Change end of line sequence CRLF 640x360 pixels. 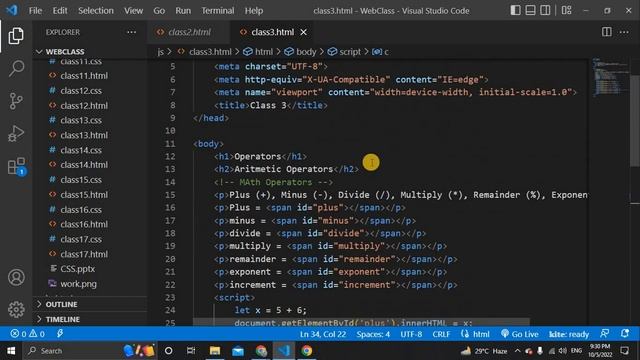point(441,334)
